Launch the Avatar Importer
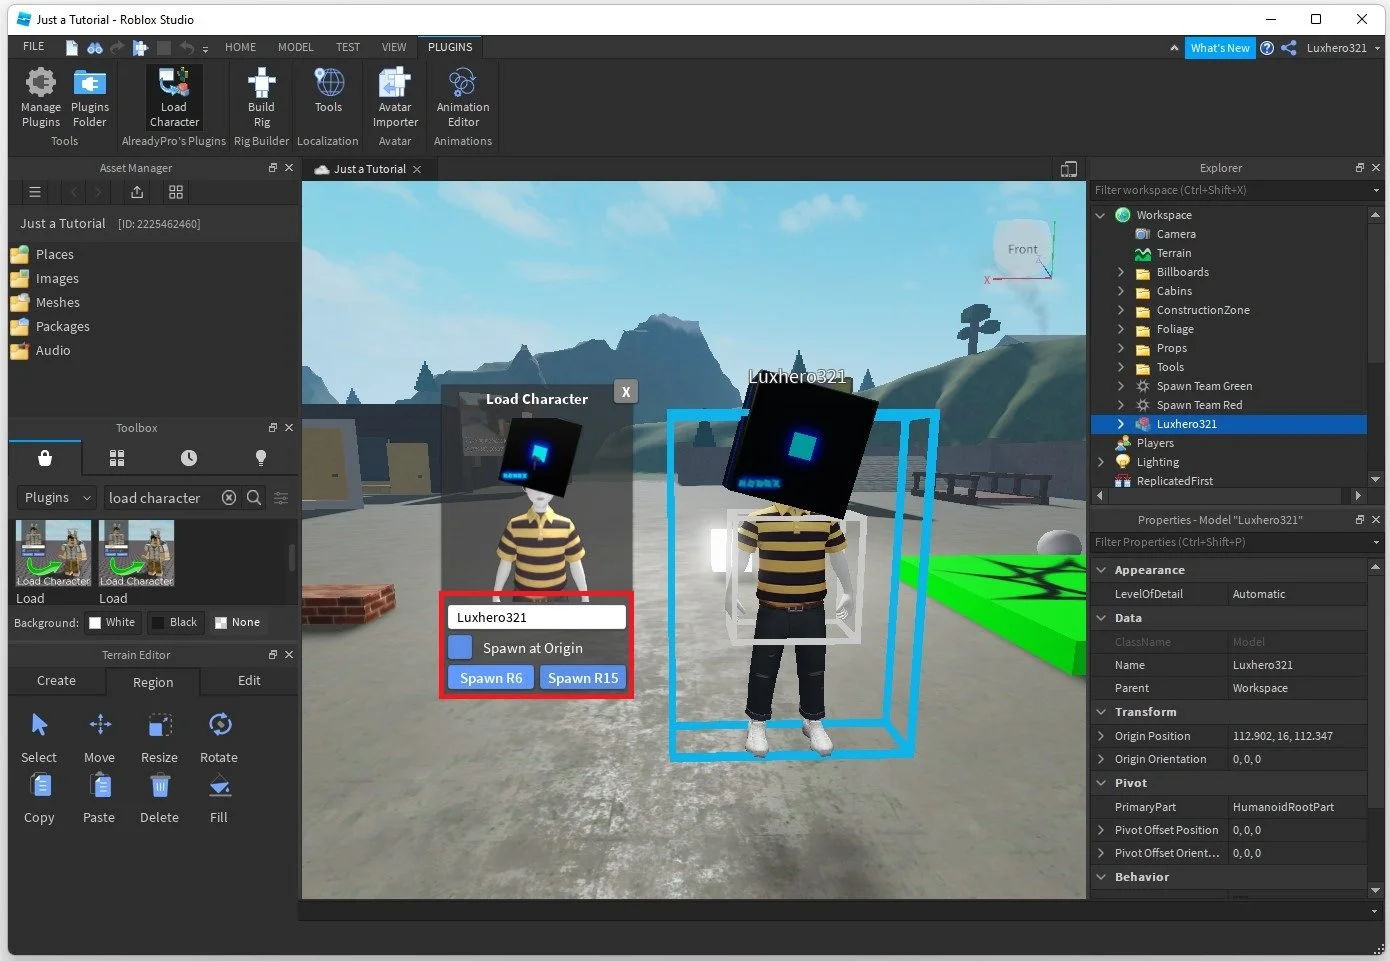Image resolution: width=1390 pixels, height=961 pixels. (x=394, y=97)
